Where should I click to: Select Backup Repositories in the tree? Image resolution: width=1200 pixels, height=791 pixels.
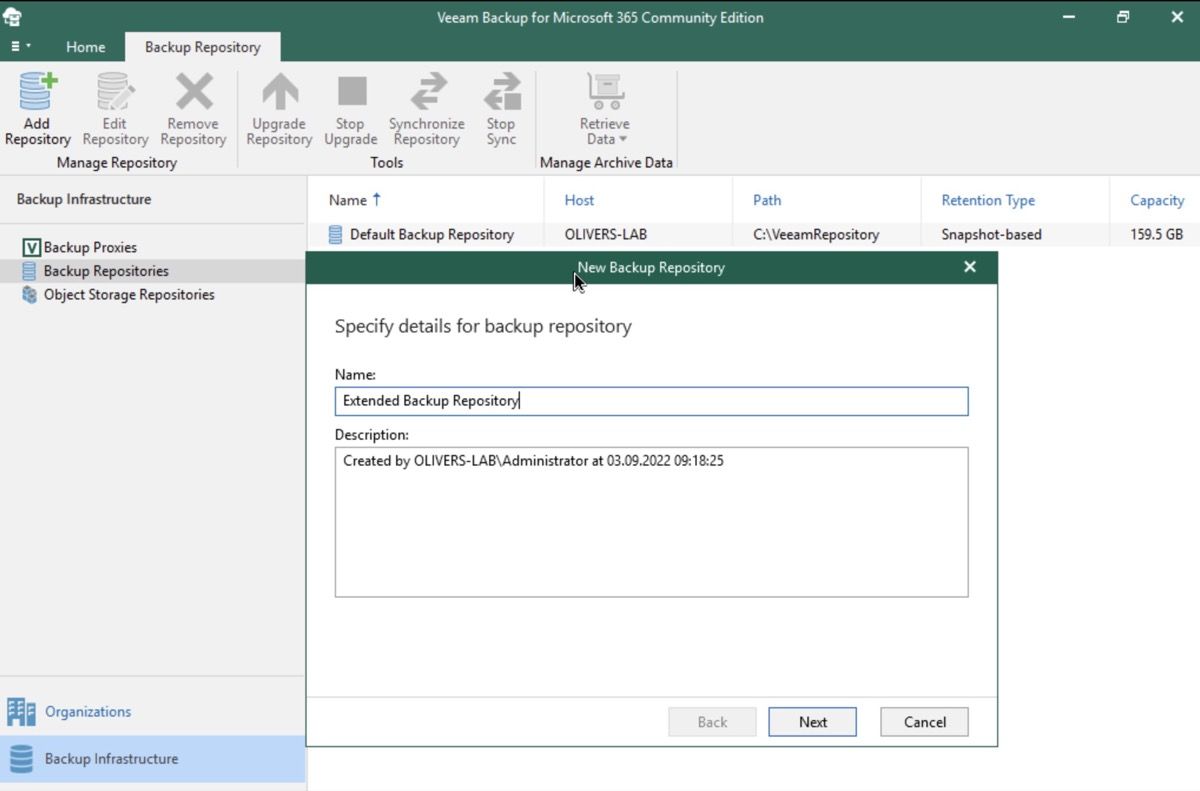pyautogui.click(x=106, y=271)
